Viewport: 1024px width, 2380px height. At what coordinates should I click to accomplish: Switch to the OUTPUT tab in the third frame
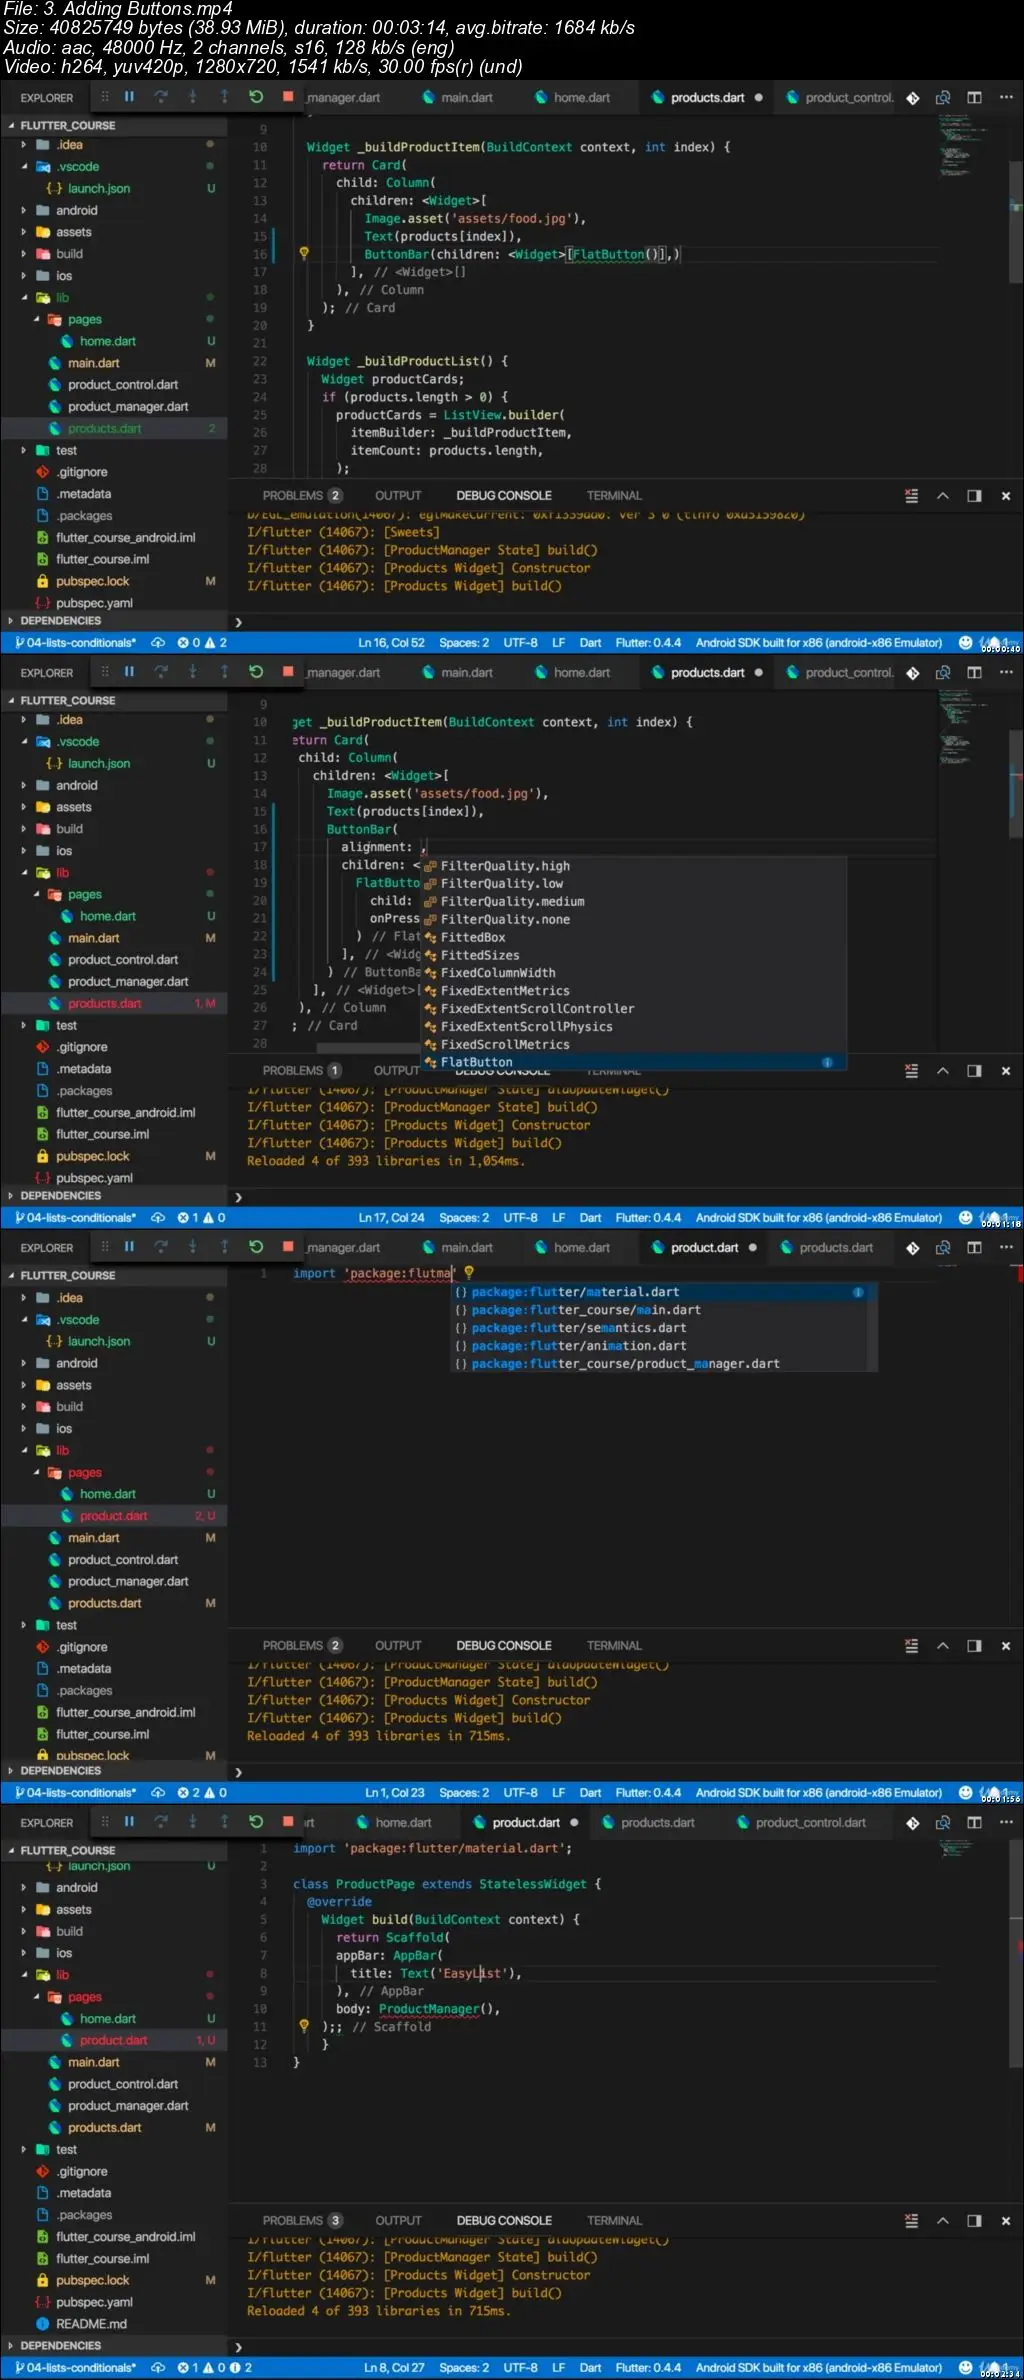click(x=398, y=1646)
